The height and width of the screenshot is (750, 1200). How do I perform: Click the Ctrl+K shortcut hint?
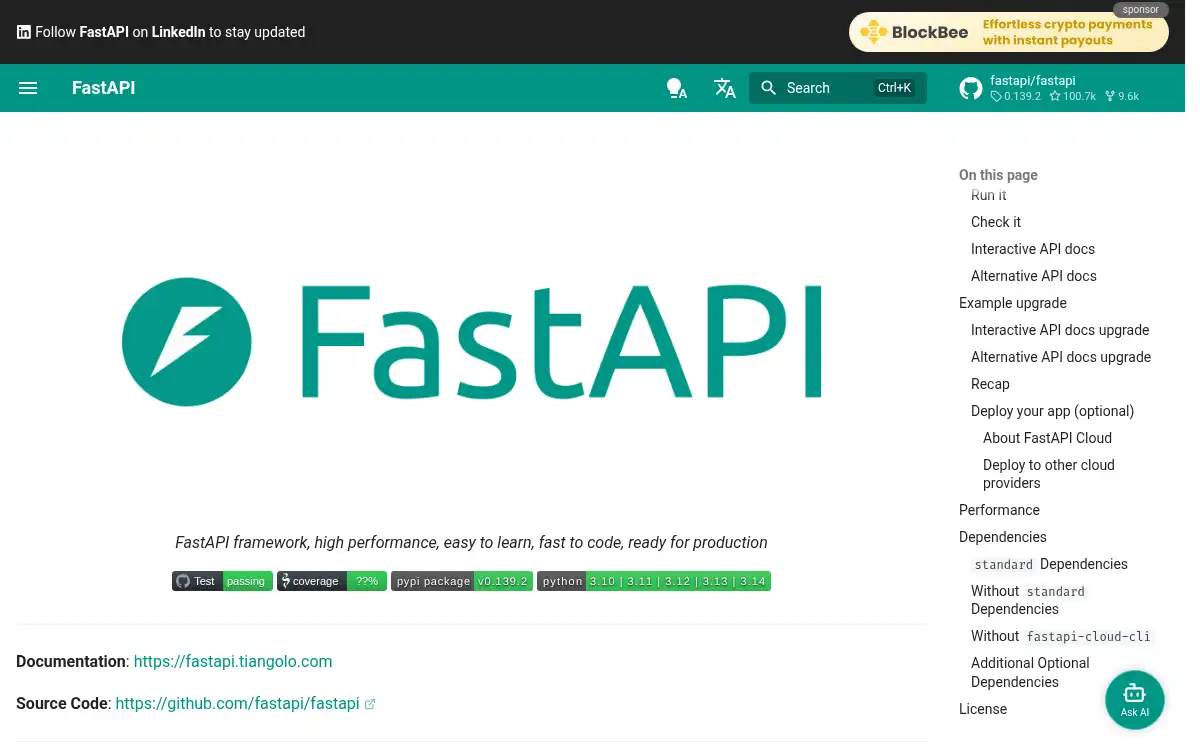[894, 88]
